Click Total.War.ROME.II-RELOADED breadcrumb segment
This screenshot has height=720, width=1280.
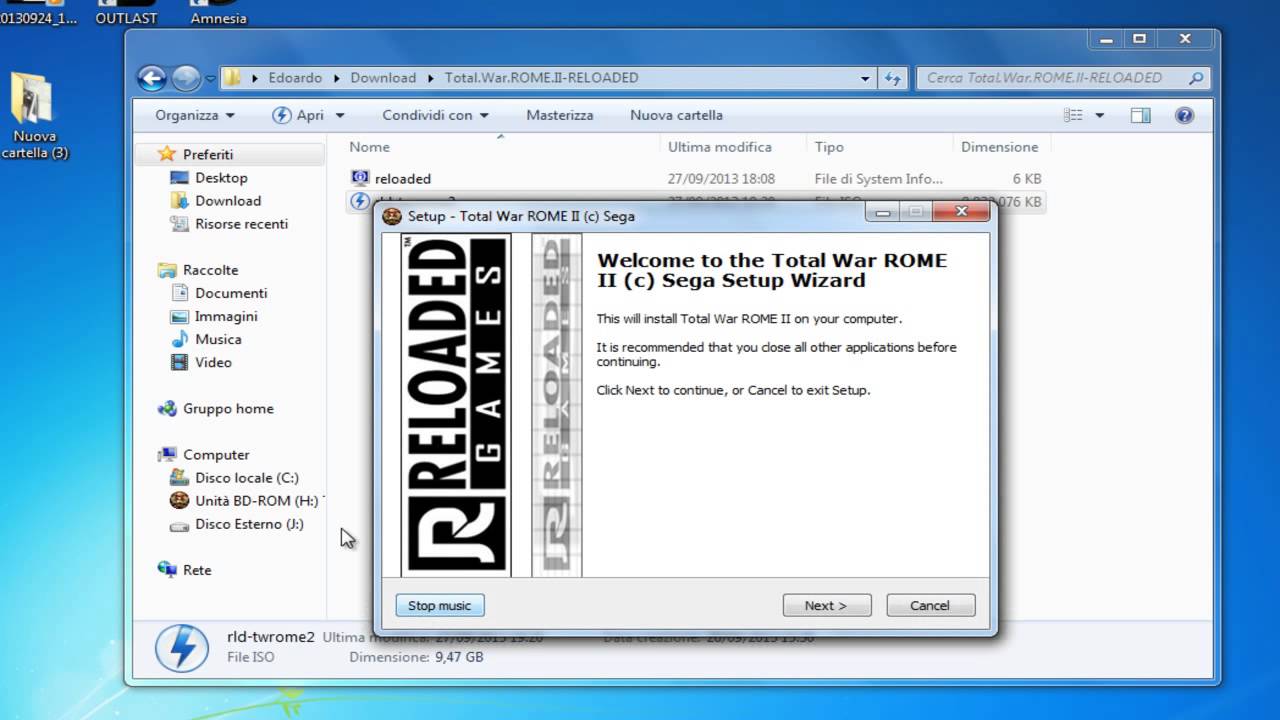point(541,78)
